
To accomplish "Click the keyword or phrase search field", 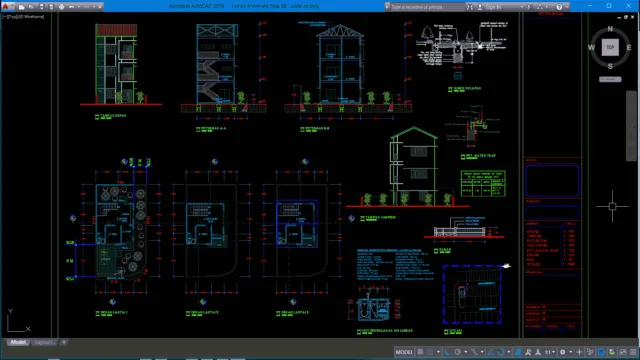I will [x=427, y=7].
